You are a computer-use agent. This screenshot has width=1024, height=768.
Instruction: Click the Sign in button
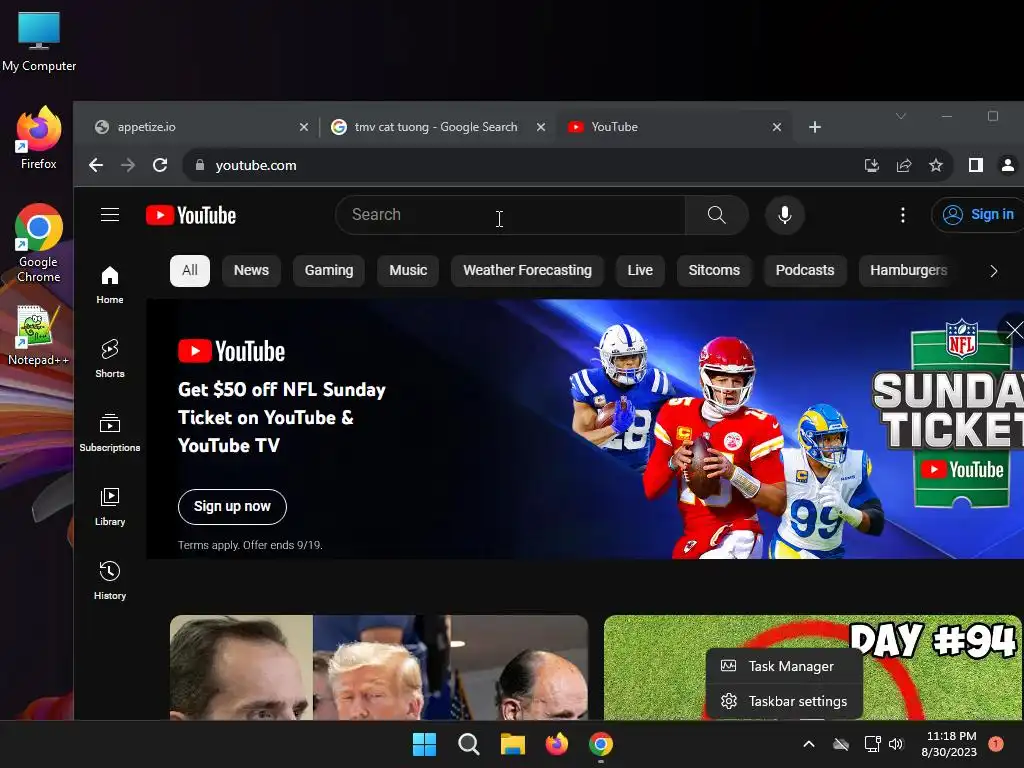pyautogui.click(x=978, y=214)
